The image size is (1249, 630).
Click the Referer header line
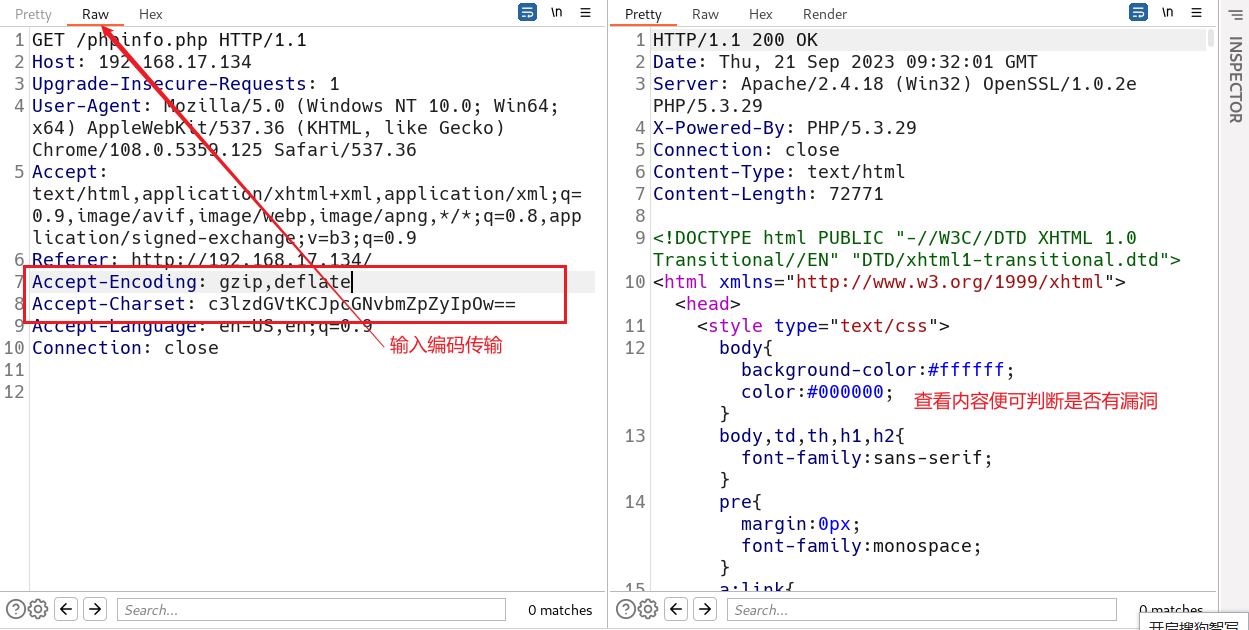[x=202, y=260]
